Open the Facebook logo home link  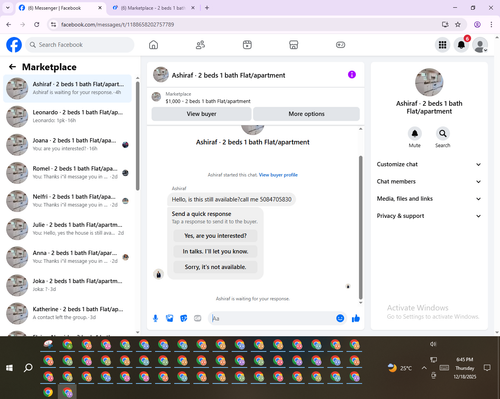pos(14,45)
